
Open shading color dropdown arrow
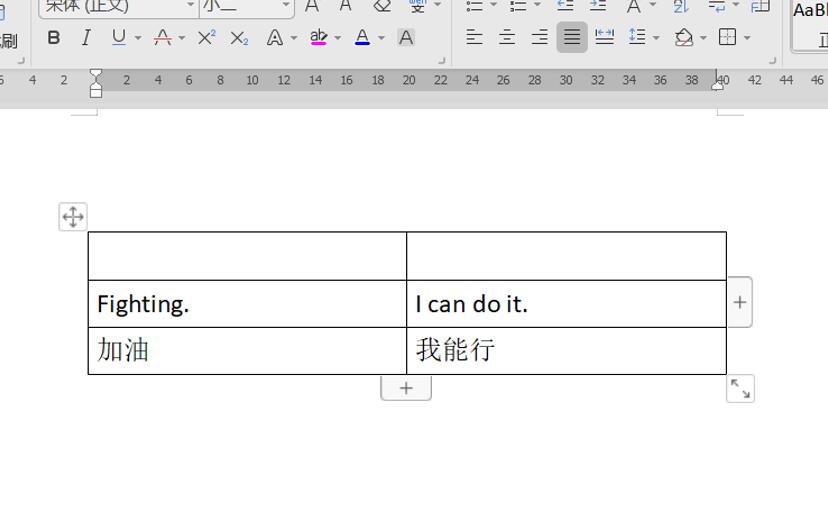pos(703,38)
